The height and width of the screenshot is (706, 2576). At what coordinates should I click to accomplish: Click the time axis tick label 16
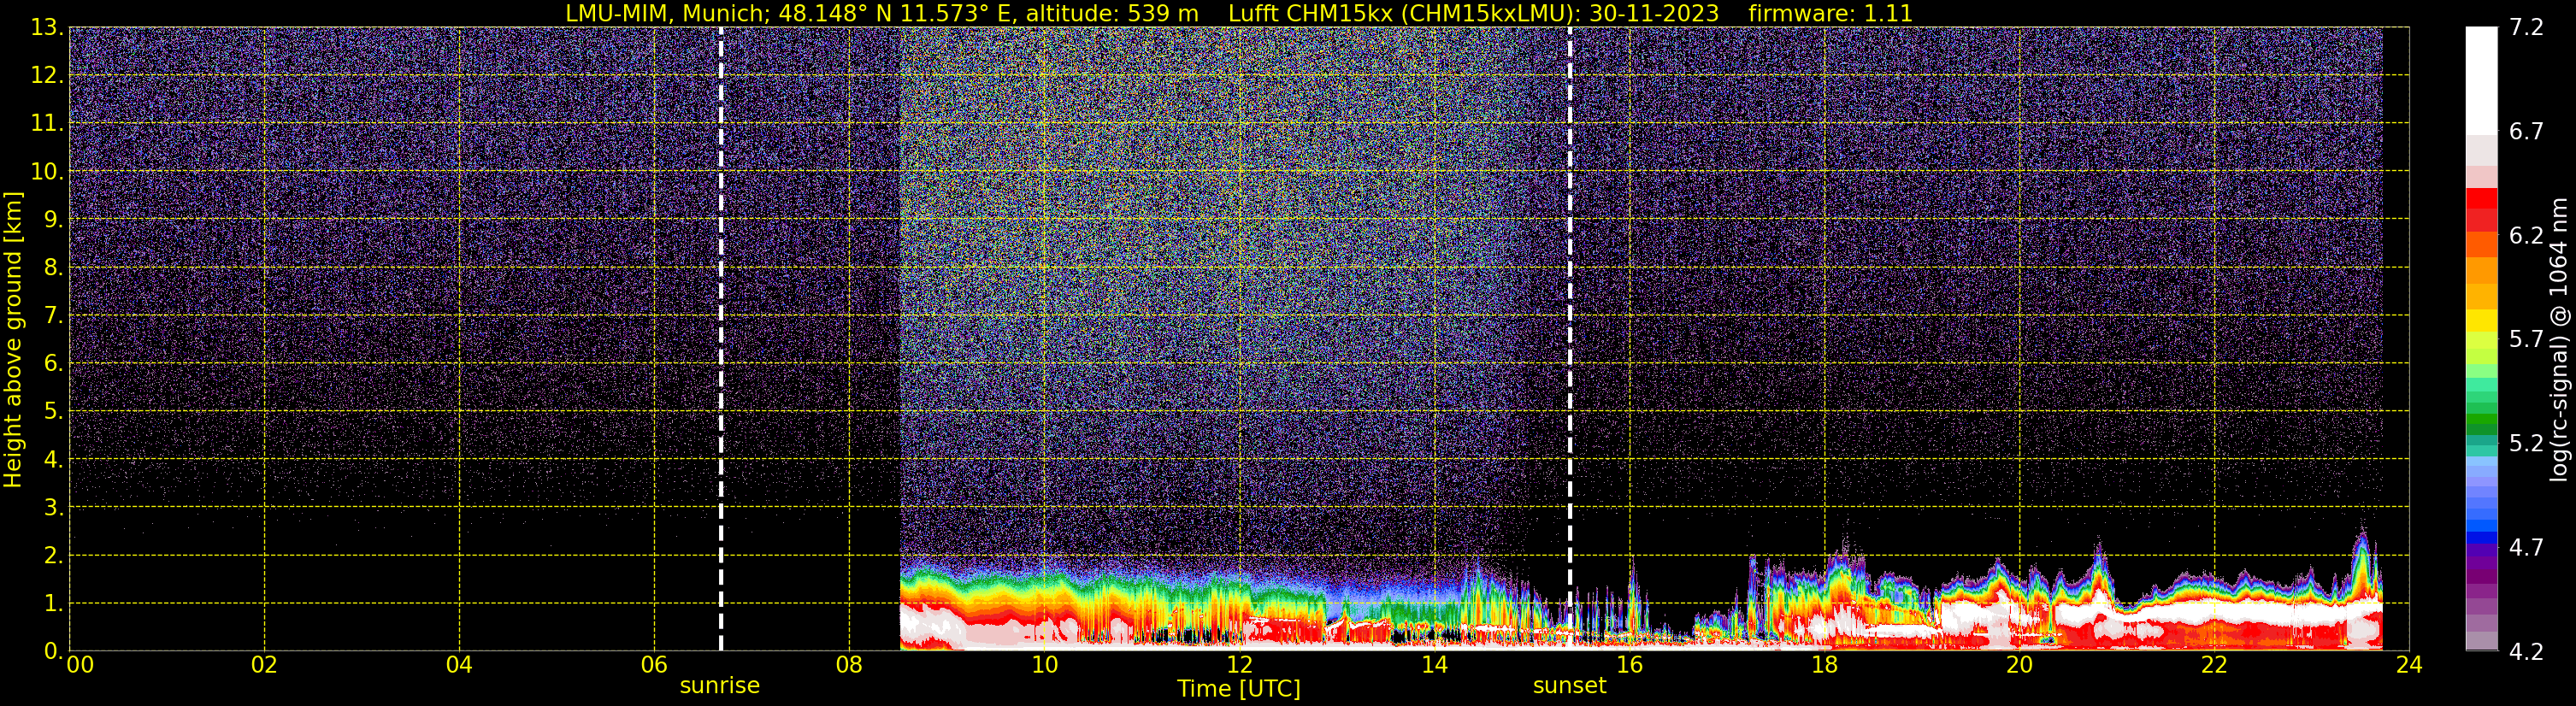(x=1629, y=665)
